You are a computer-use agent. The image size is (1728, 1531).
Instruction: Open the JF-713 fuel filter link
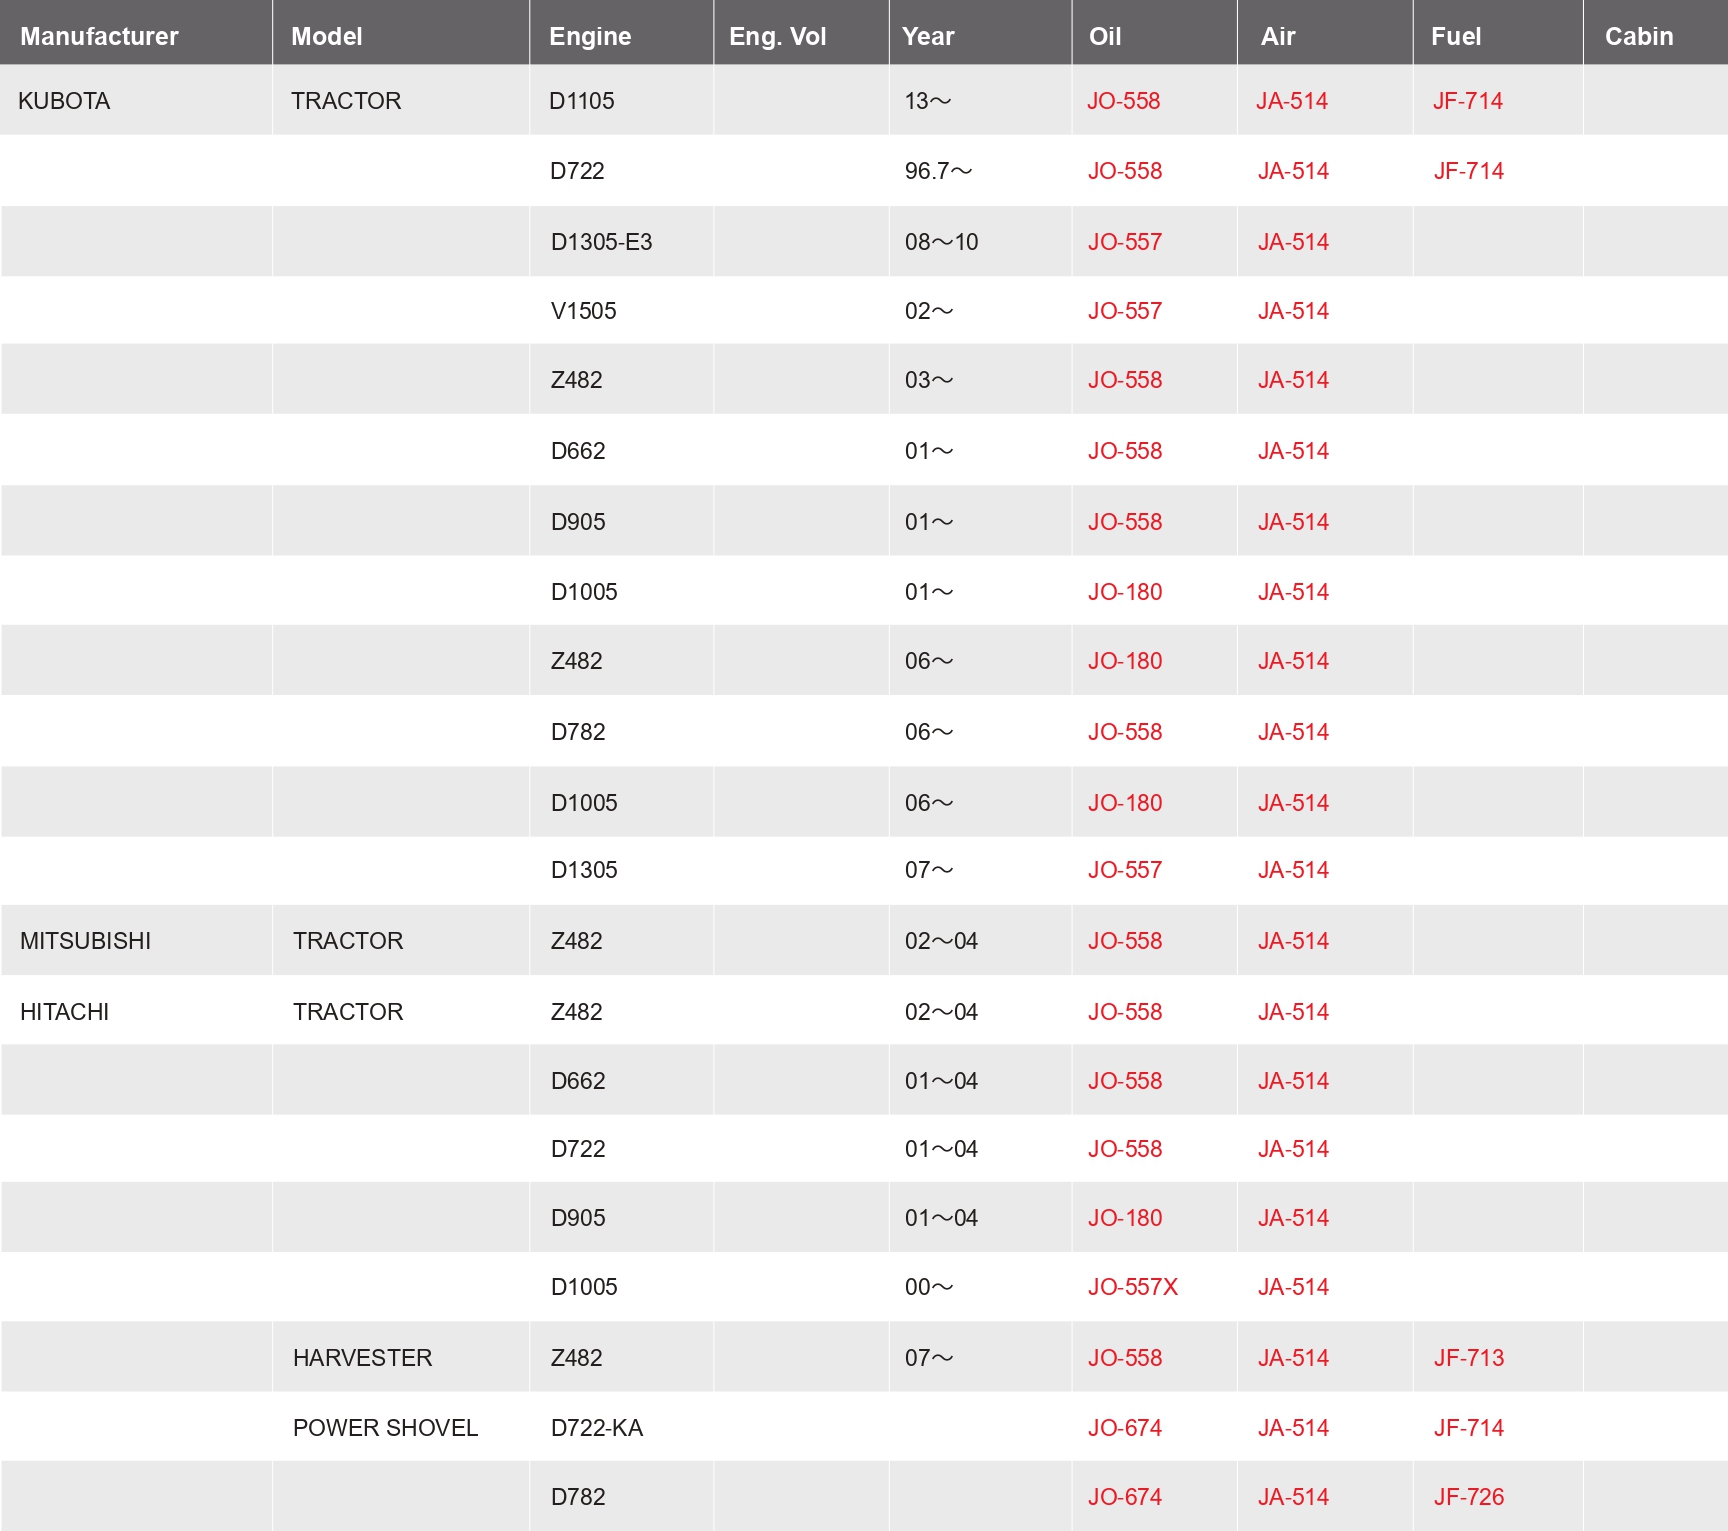coord(1468,1358)
